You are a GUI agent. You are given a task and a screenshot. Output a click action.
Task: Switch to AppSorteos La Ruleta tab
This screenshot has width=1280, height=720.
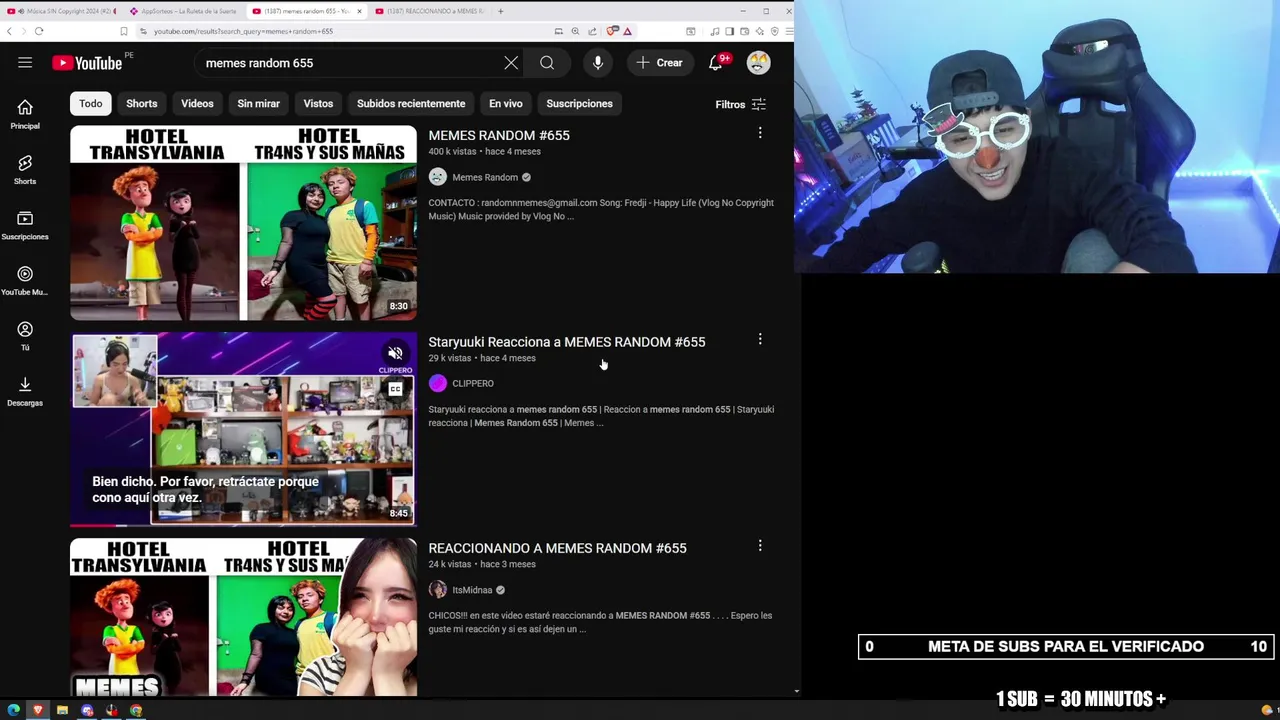[x=184, y=11]
